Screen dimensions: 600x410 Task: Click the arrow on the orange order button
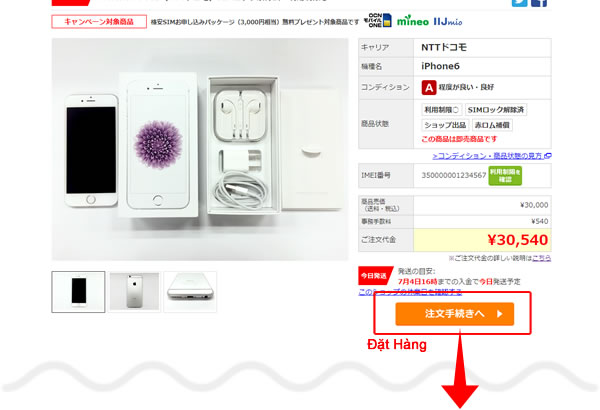[x=499, y=314]
